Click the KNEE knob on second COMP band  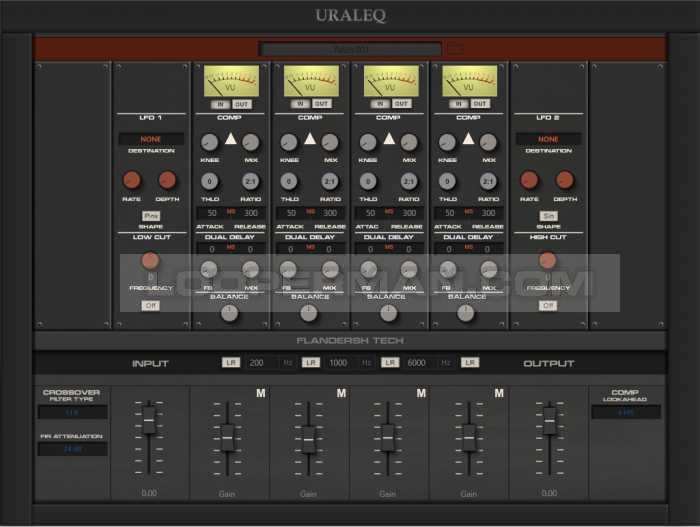point(289,142)
